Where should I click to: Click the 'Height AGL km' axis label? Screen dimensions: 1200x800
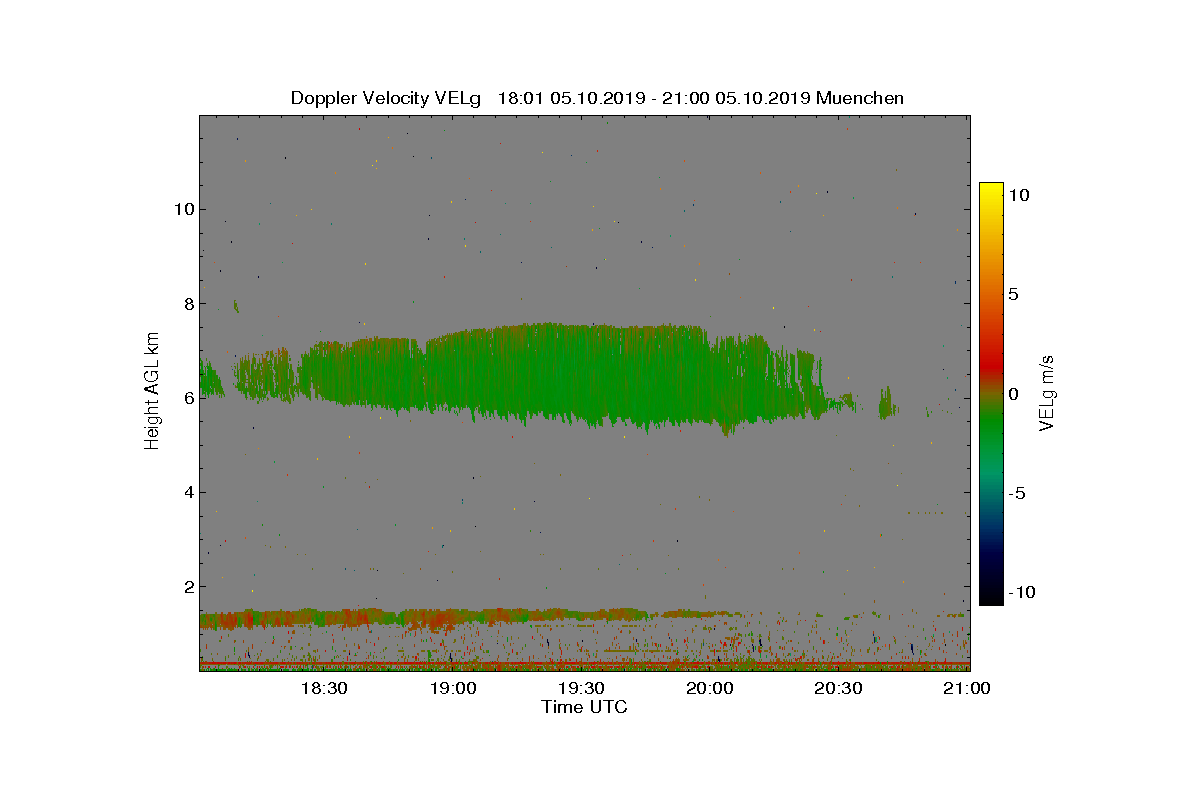point(152,392)
